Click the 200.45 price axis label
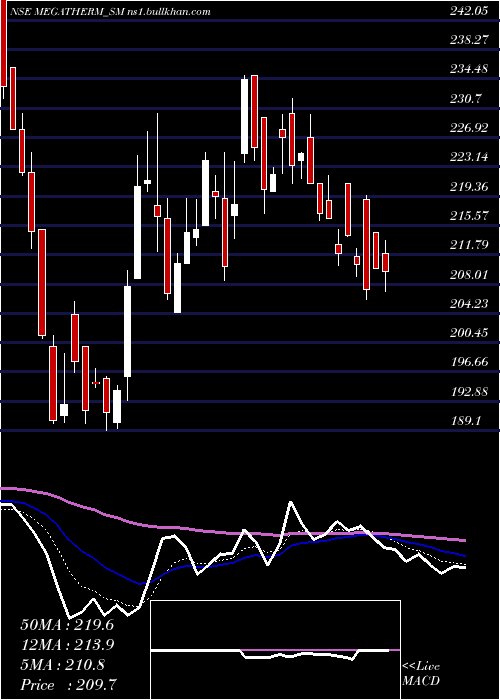This screenshot has width=500, height=700. [468, 333]
